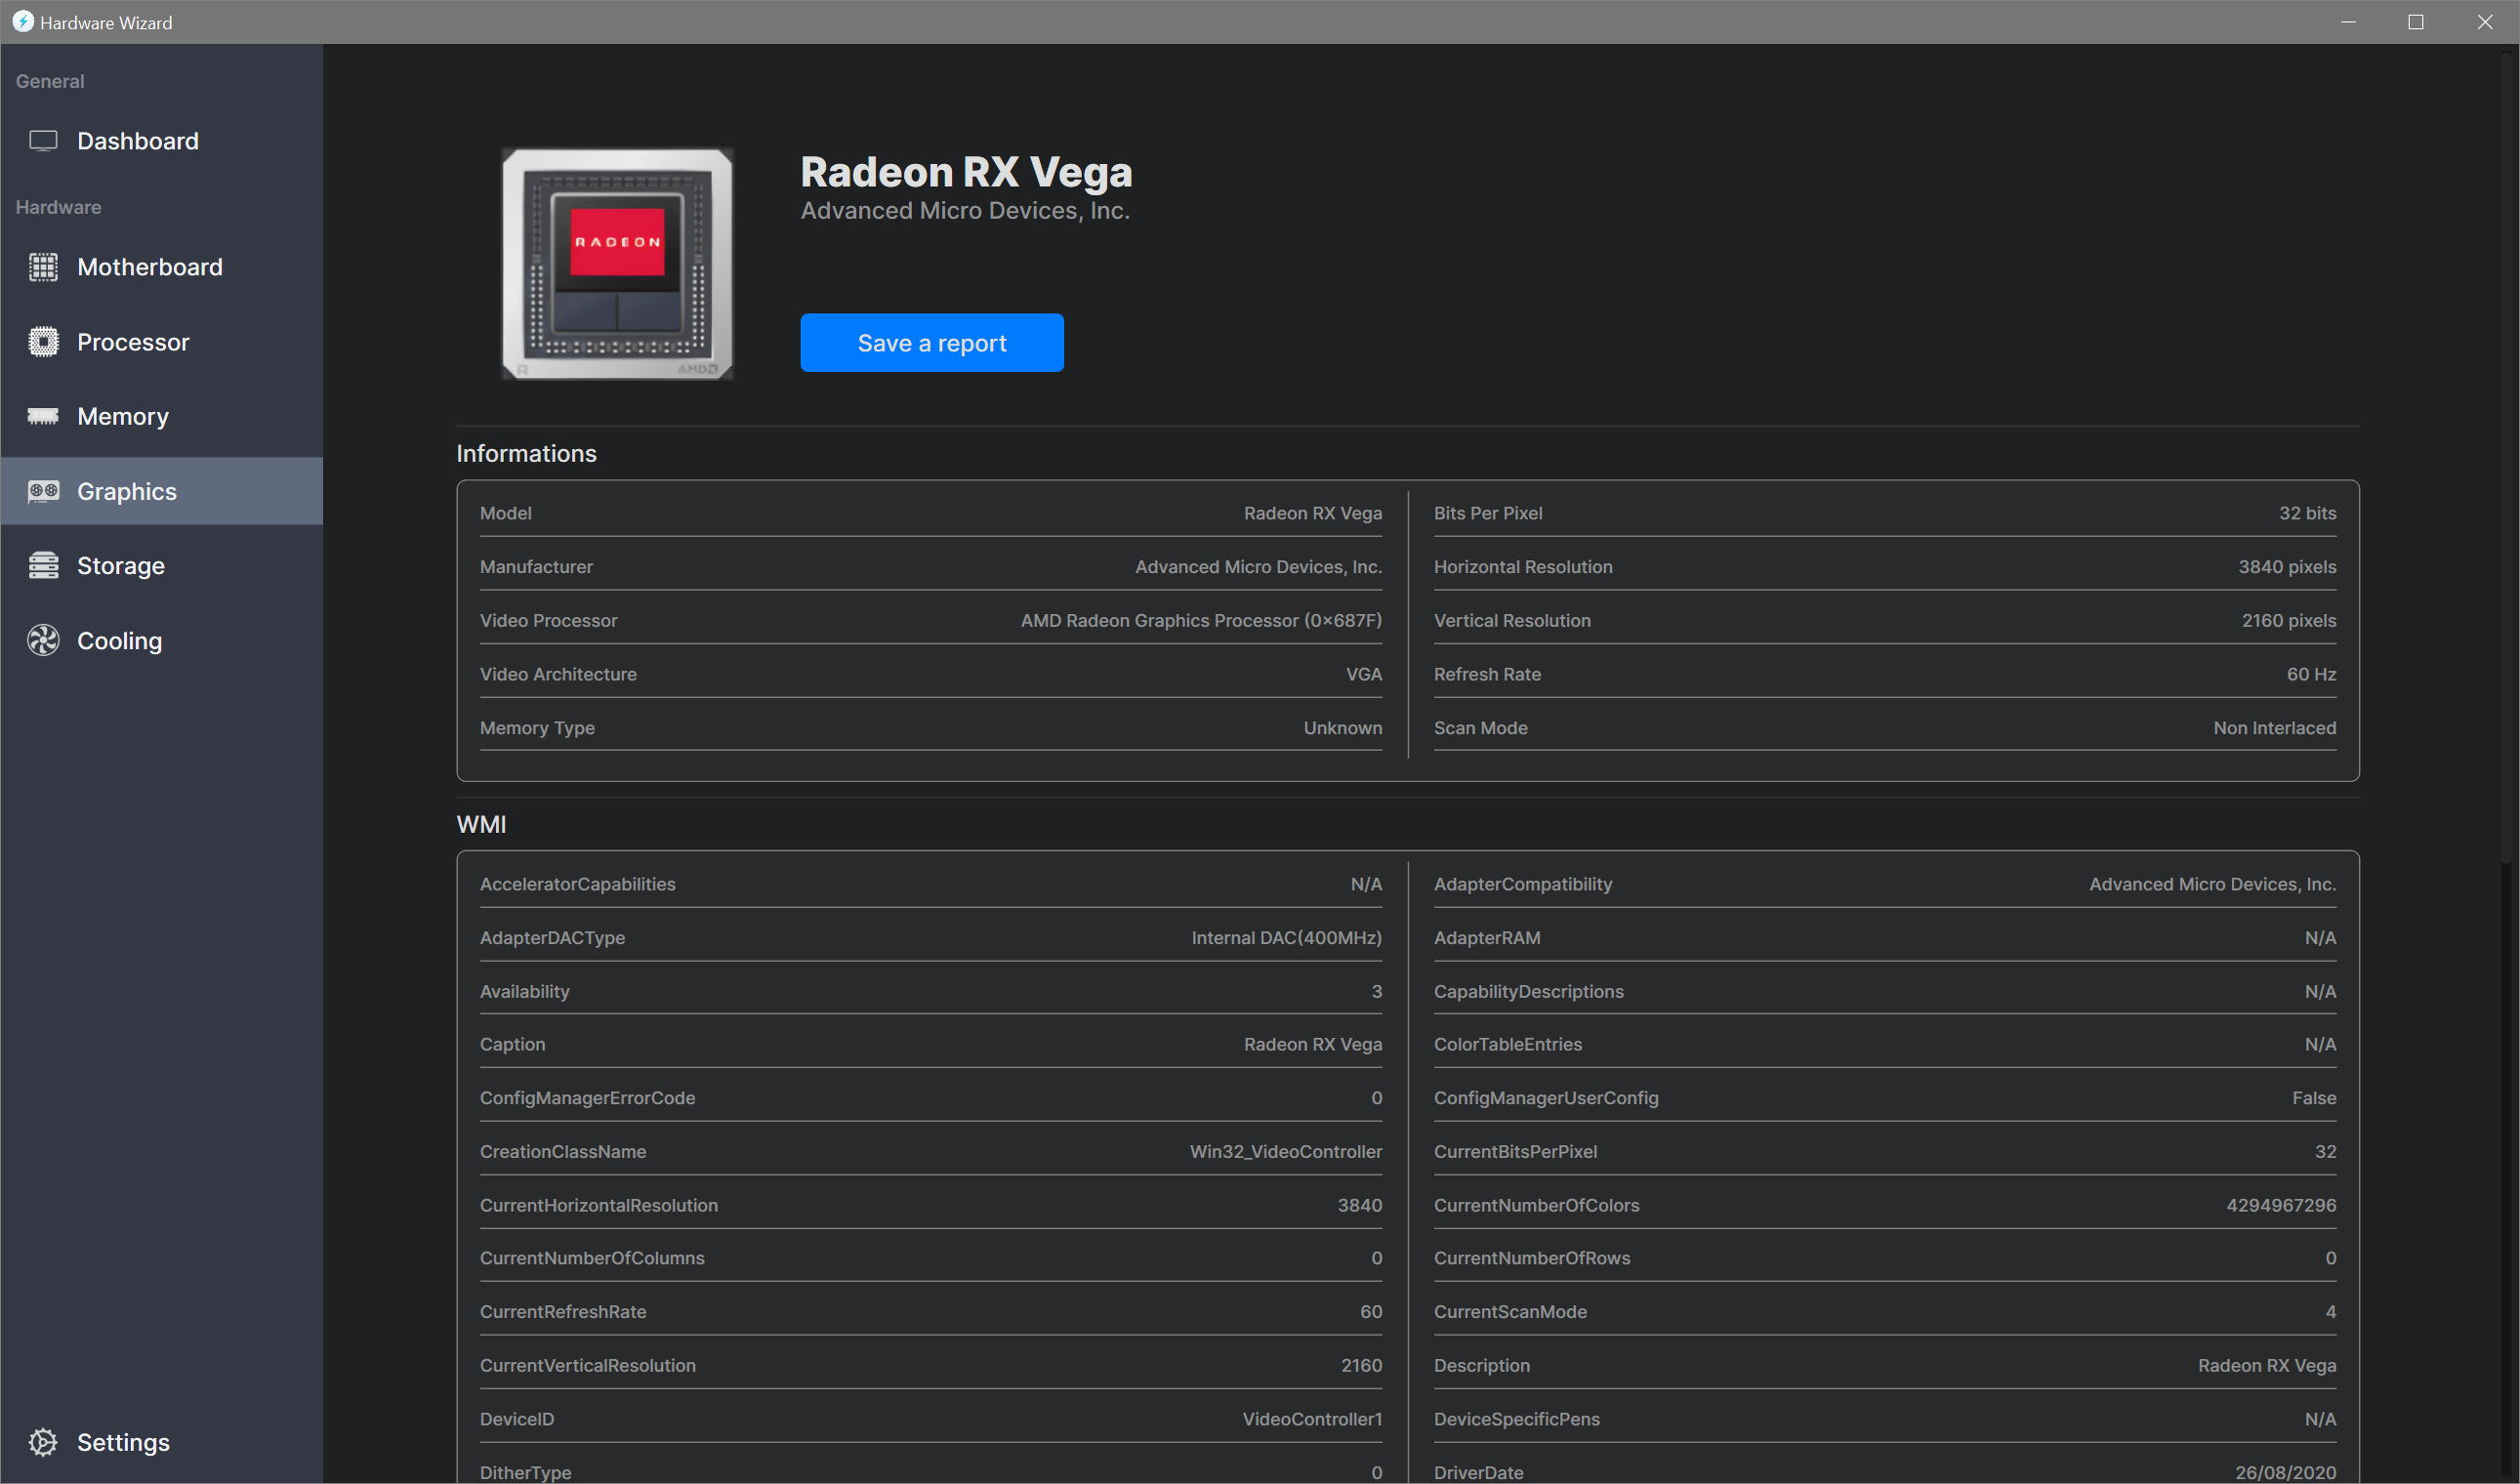Click the Radeon GPU chip image
Screen dimensions: 2520x1484
[617, 264]
